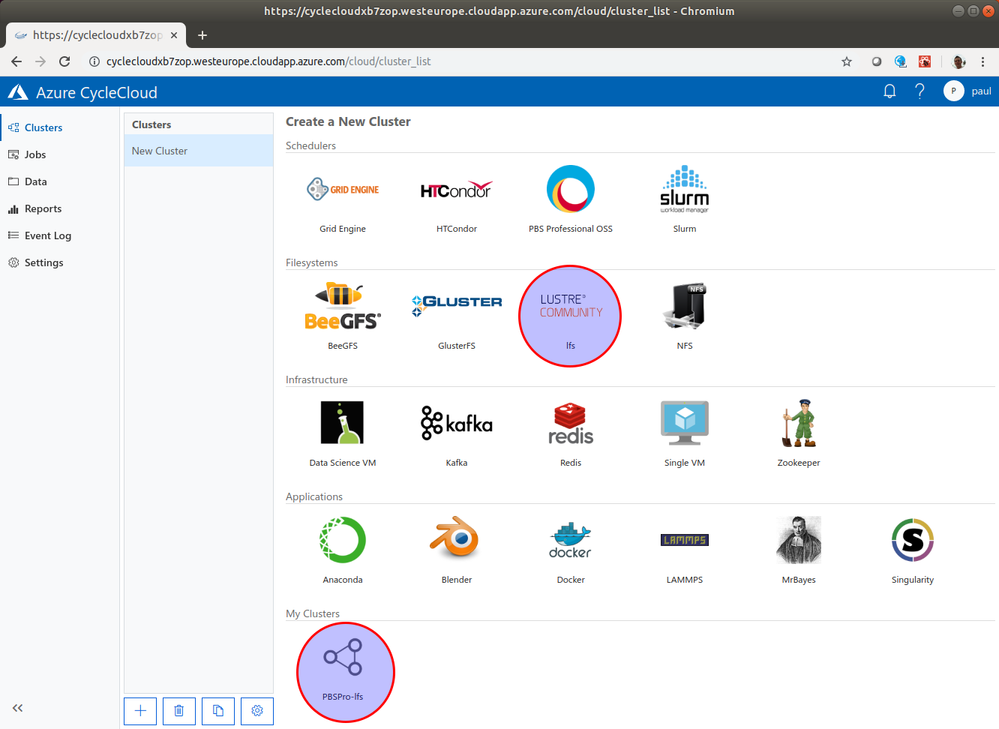Choose the Docker application template
The image size is (999, 729).
570,550
